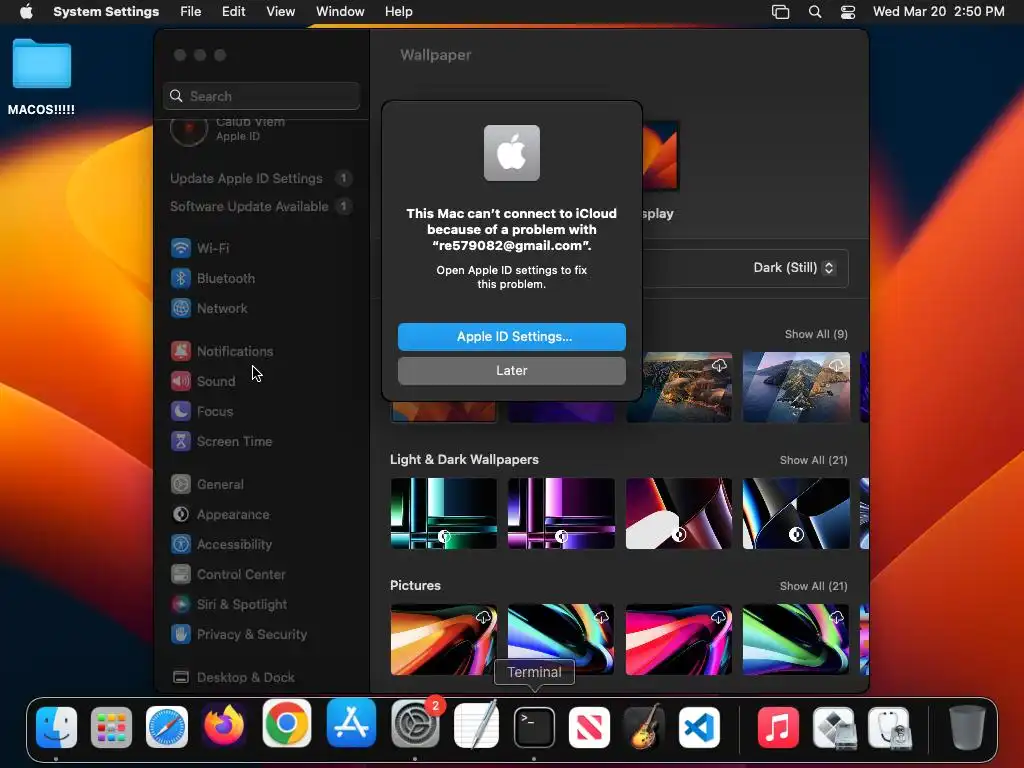This screenshot has width=1024, height=768.
Task: Open Spotlight search in the menu bar
Action: click(x=814, y=12)
